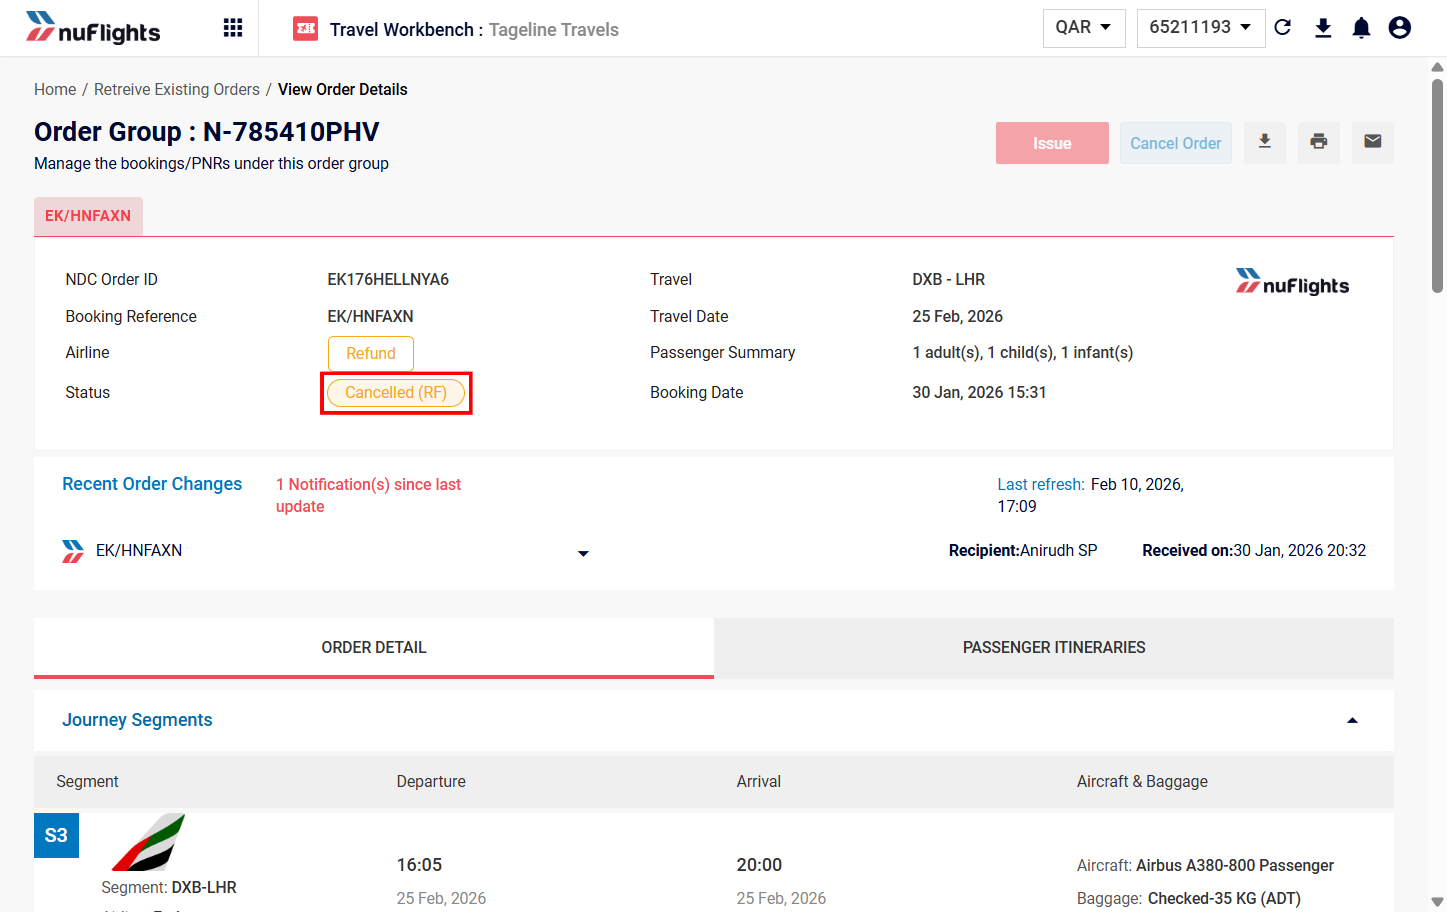The width and height of the screenshot is (1447, 912).
Task: Click Received on 30 Jan, 2026 20:32
Action: (x=1254, y=551)
